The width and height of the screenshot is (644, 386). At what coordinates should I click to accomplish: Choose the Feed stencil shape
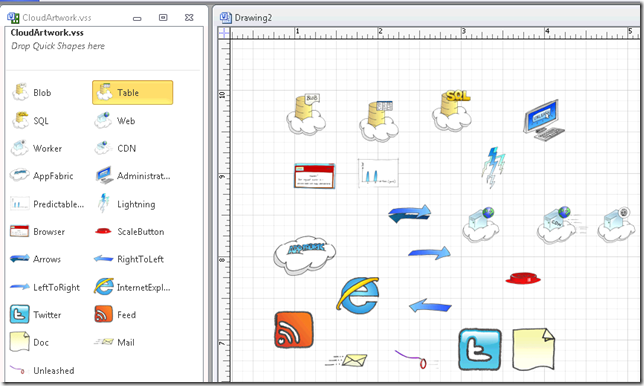tap(115, 315)
